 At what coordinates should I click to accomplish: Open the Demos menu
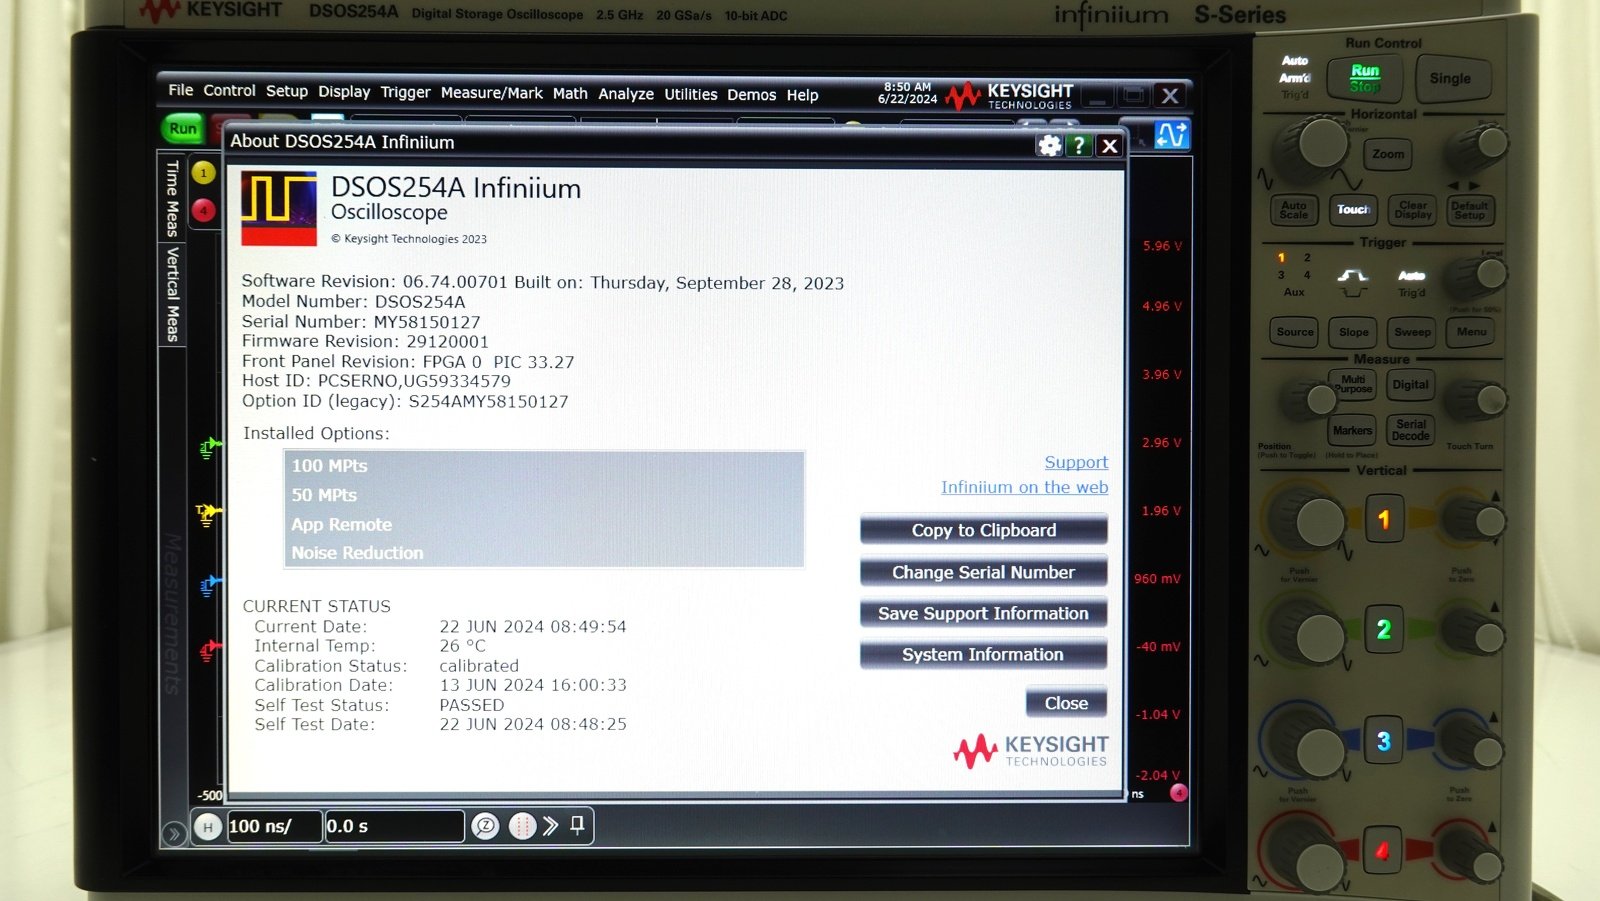point(751,95)
